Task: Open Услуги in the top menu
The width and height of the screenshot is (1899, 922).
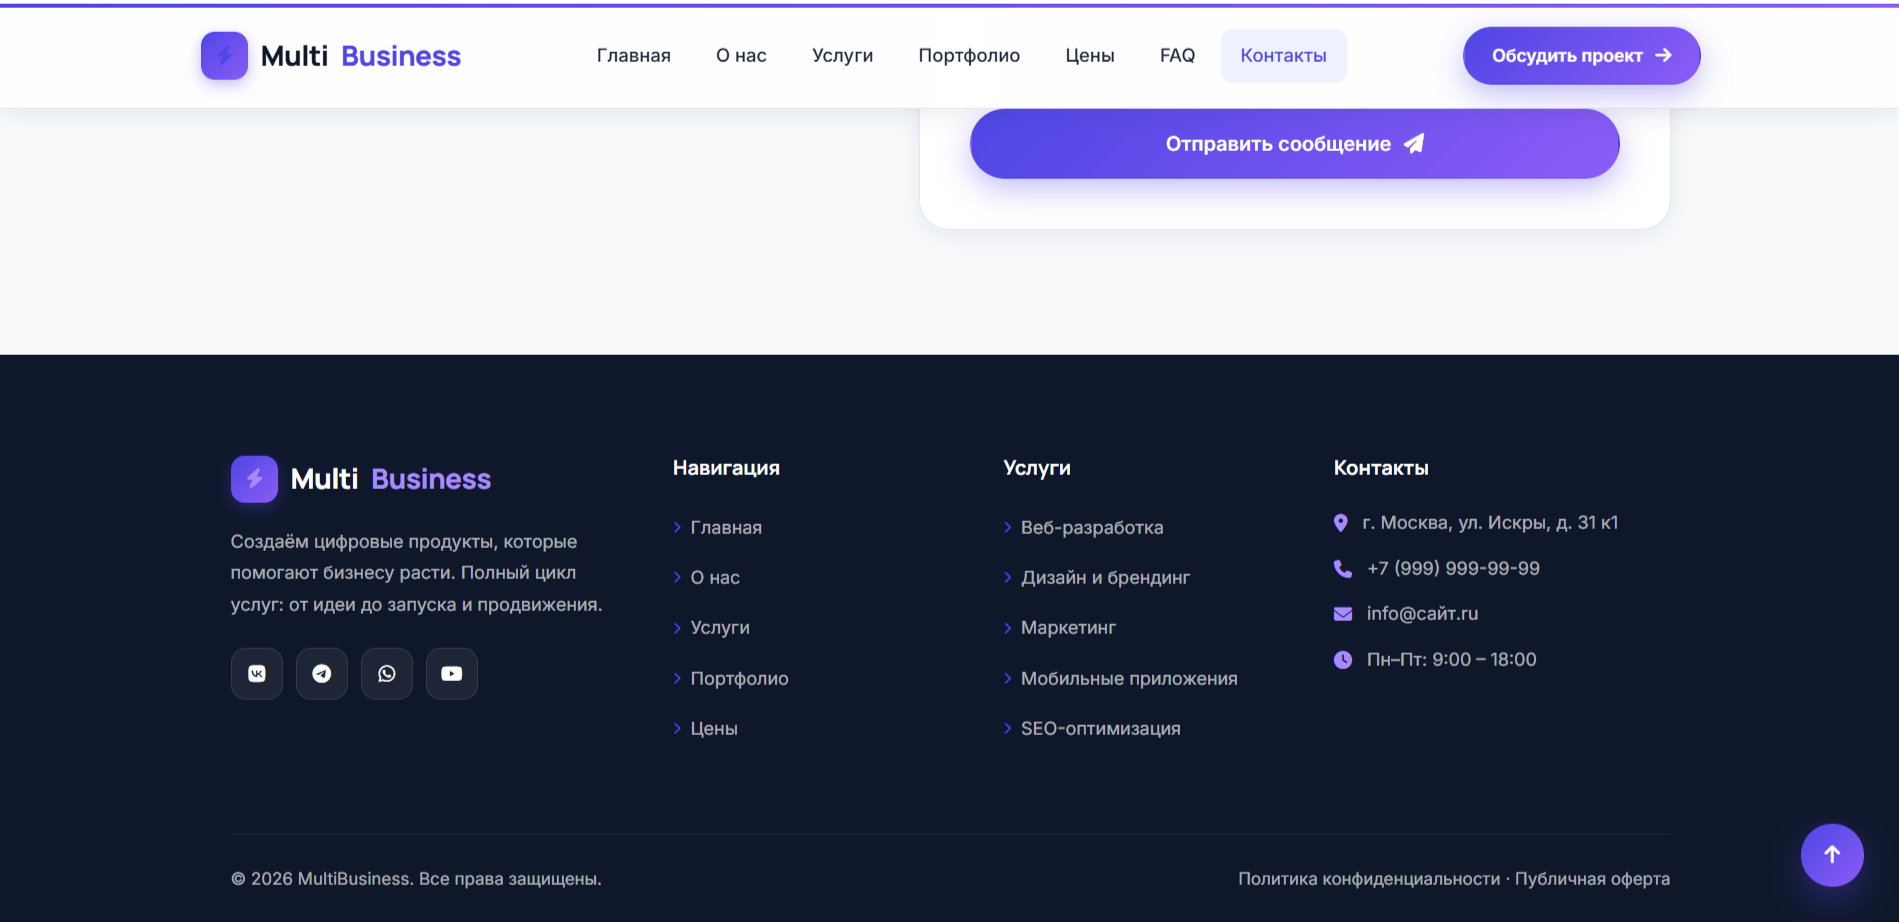Action: tap(843, 56)
